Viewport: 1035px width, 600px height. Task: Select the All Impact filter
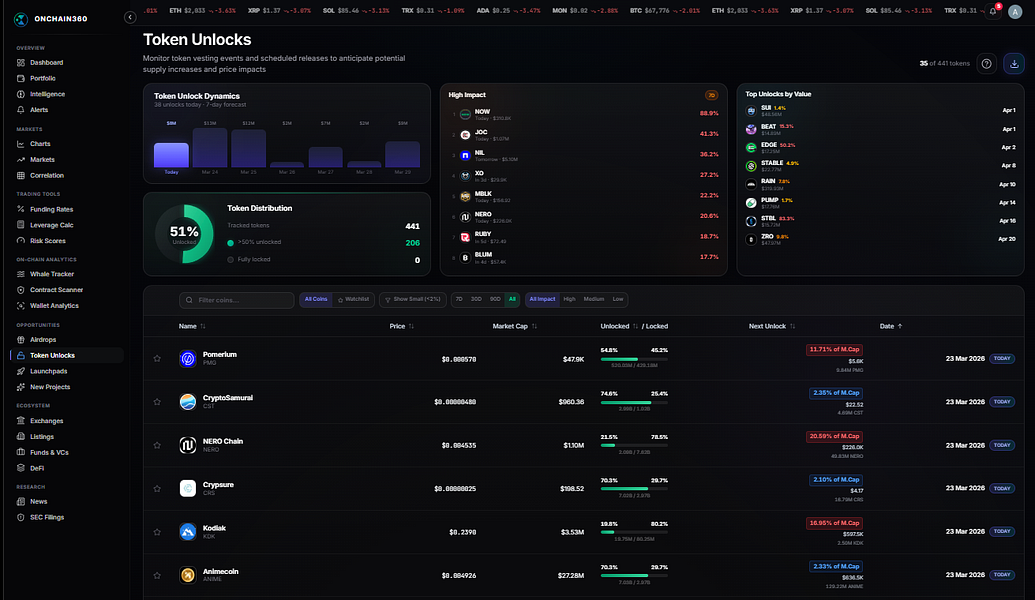[x=543, y=300]
